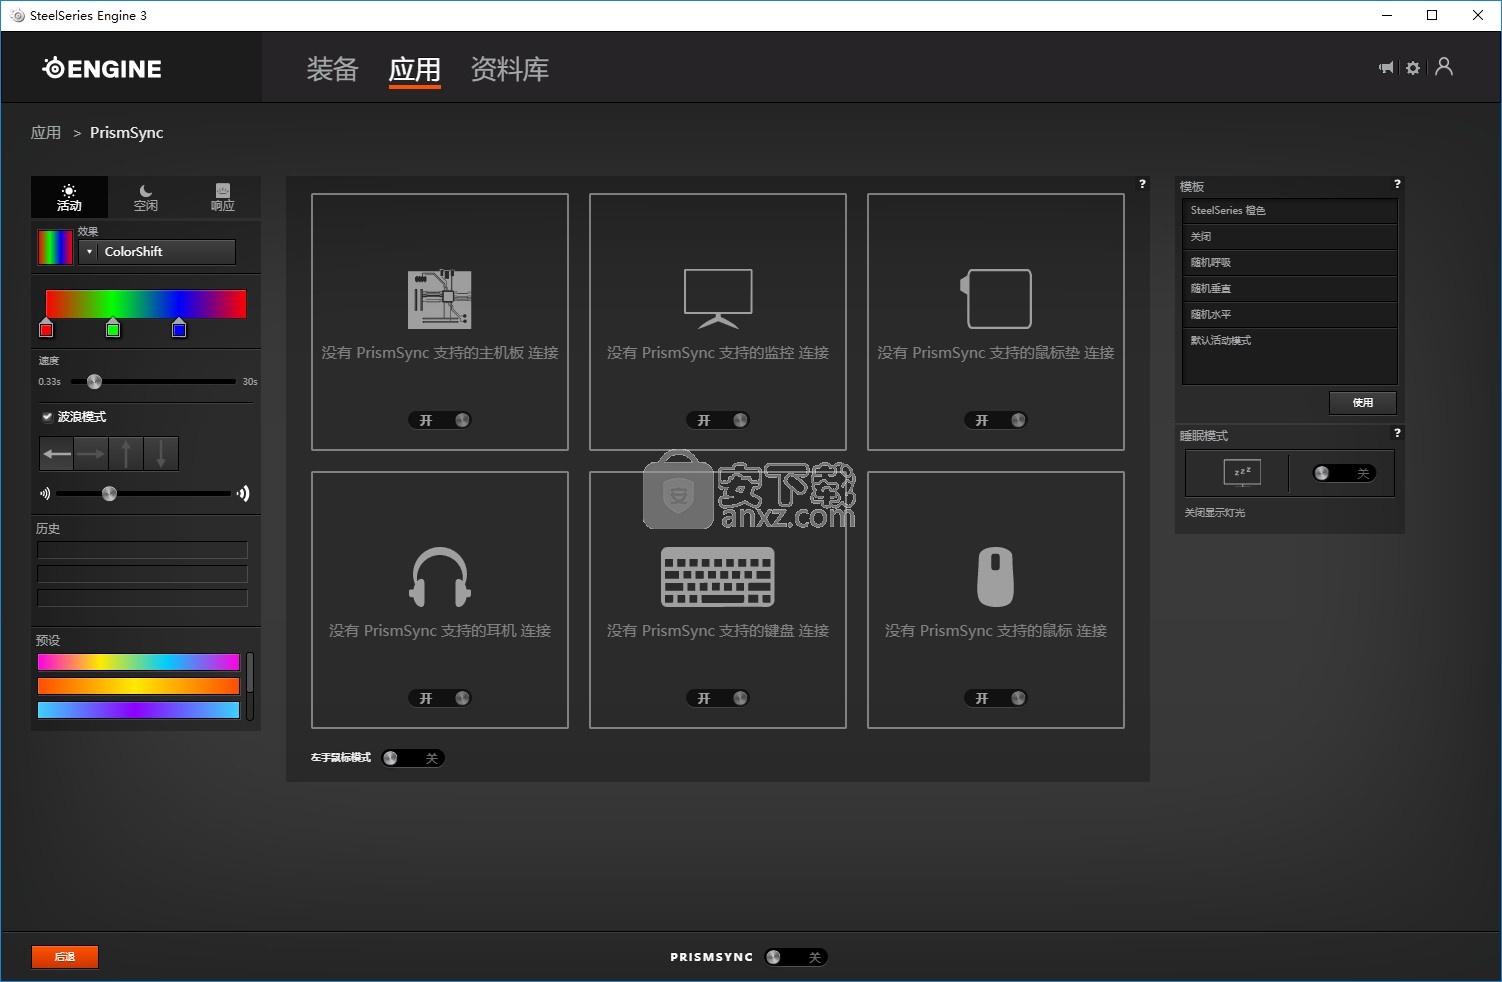The image size is (1502, 982).
Task: Switch to the 装备 tab
Action: point(332,69)
